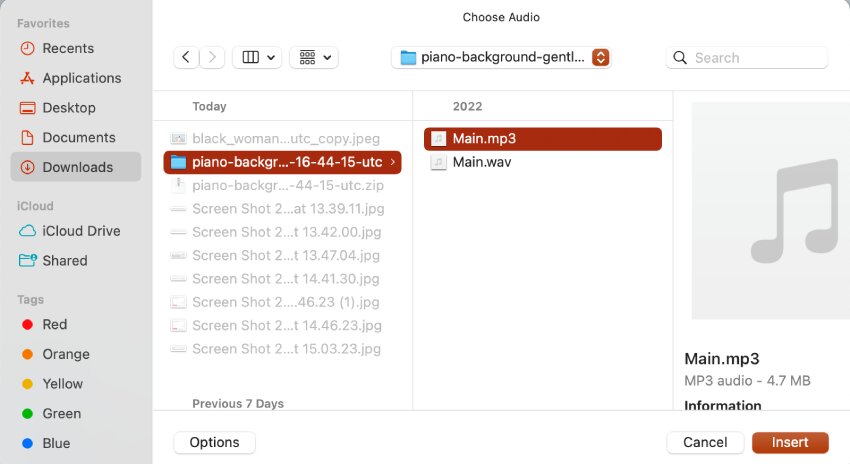Click the back navigation arrow

186,58
